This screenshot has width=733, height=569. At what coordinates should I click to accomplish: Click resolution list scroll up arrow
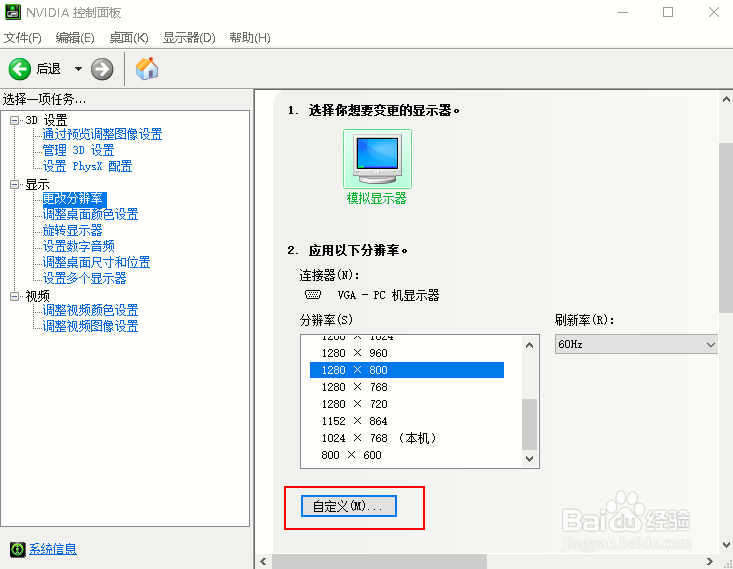529,345
